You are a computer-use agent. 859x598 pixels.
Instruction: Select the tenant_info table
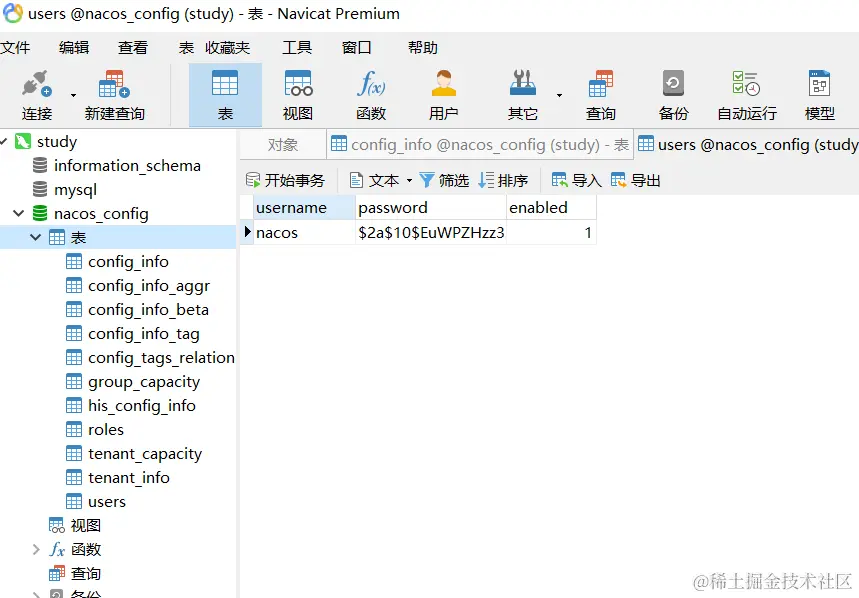coord(129,478)
